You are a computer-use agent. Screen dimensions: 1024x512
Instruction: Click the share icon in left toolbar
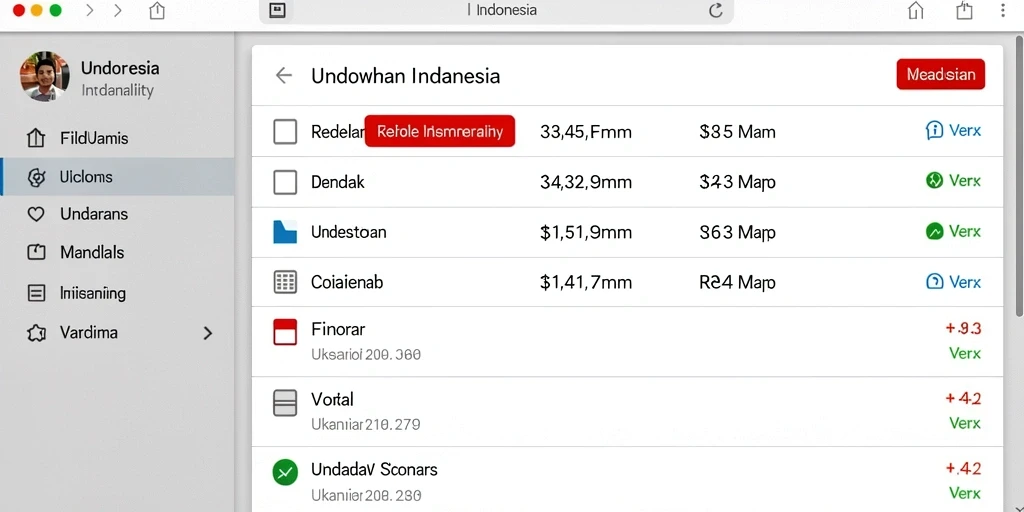click(x=157, y=10)
